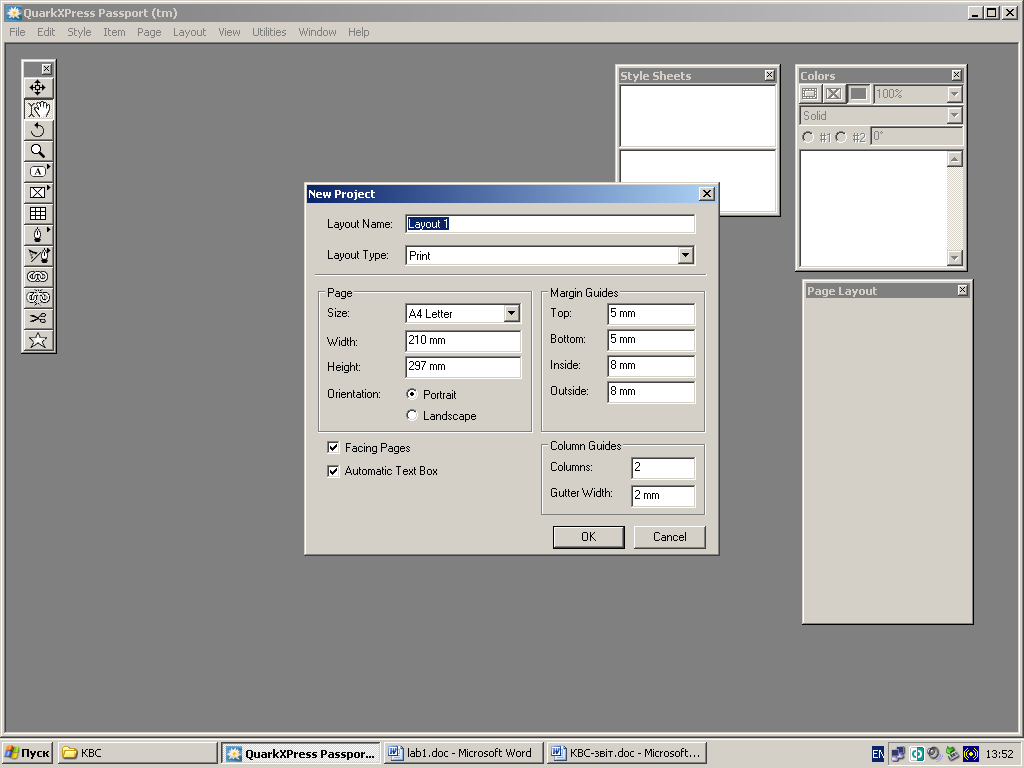Click the Outside margin field
Screen dimensions: 1024x768
tap(651, 392)
